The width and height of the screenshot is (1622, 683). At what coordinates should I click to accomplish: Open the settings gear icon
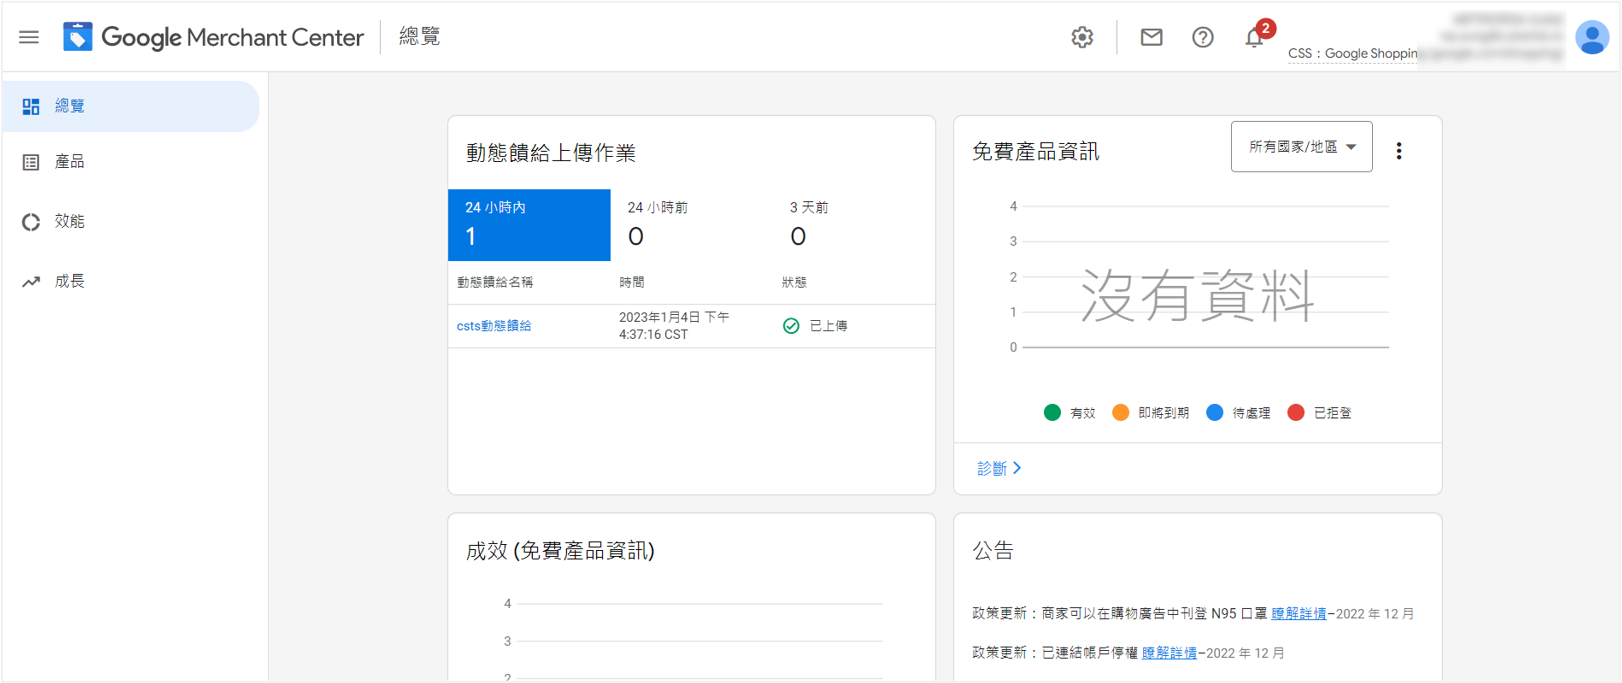click(x=1082, y=37)
